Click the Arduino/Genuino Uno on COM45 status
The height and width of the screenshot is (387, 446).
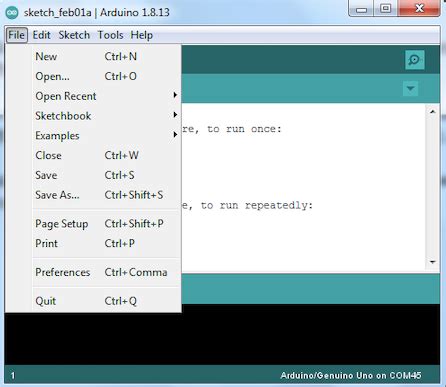pyautogui.click(x=351, y=376)
